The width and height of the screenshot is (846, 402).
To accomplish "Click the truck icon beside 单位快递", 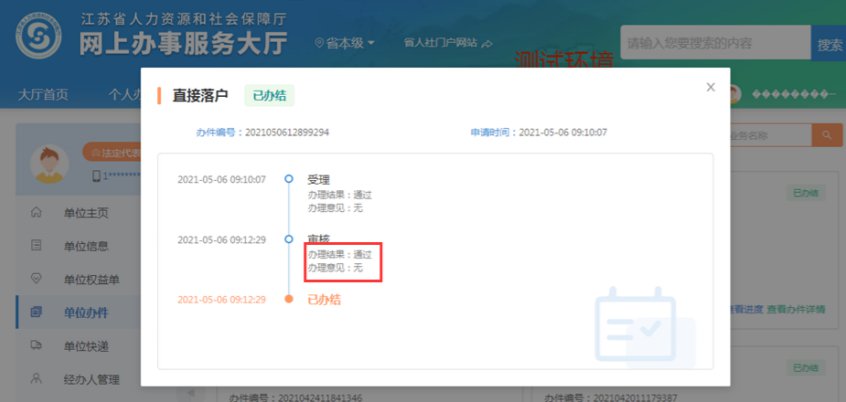I will 36,345.
